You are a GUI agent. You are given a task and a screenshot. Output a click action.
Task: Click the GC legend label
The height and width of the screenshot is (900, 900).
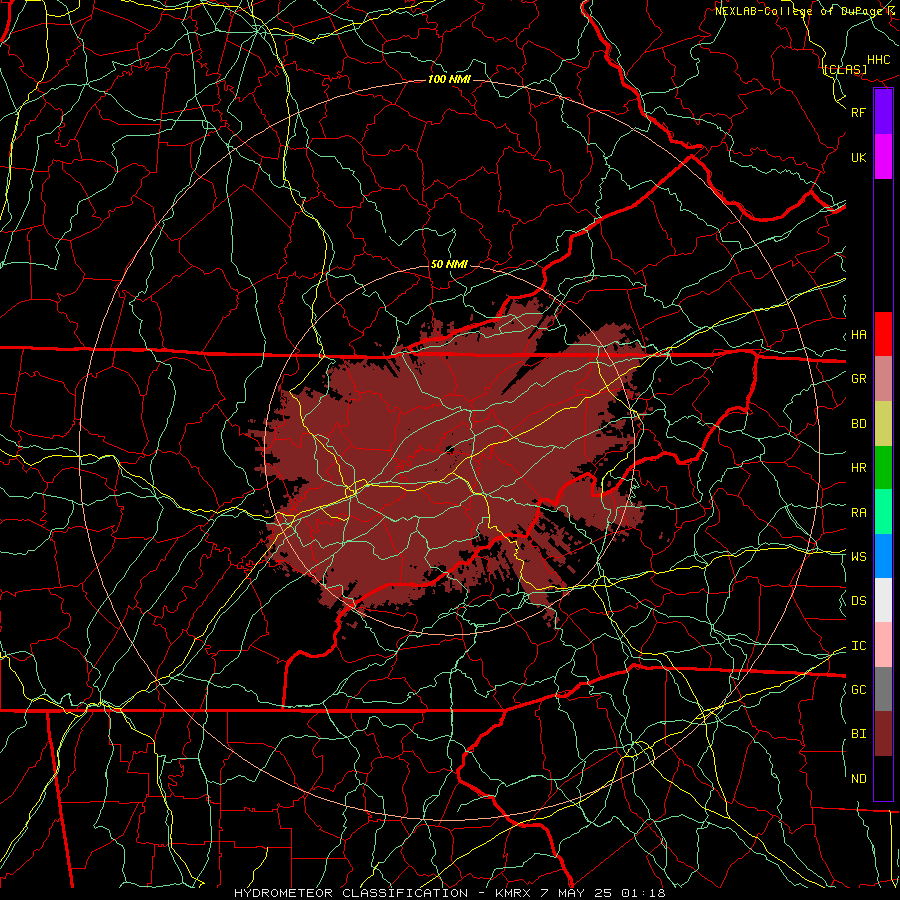pos(858,690)
